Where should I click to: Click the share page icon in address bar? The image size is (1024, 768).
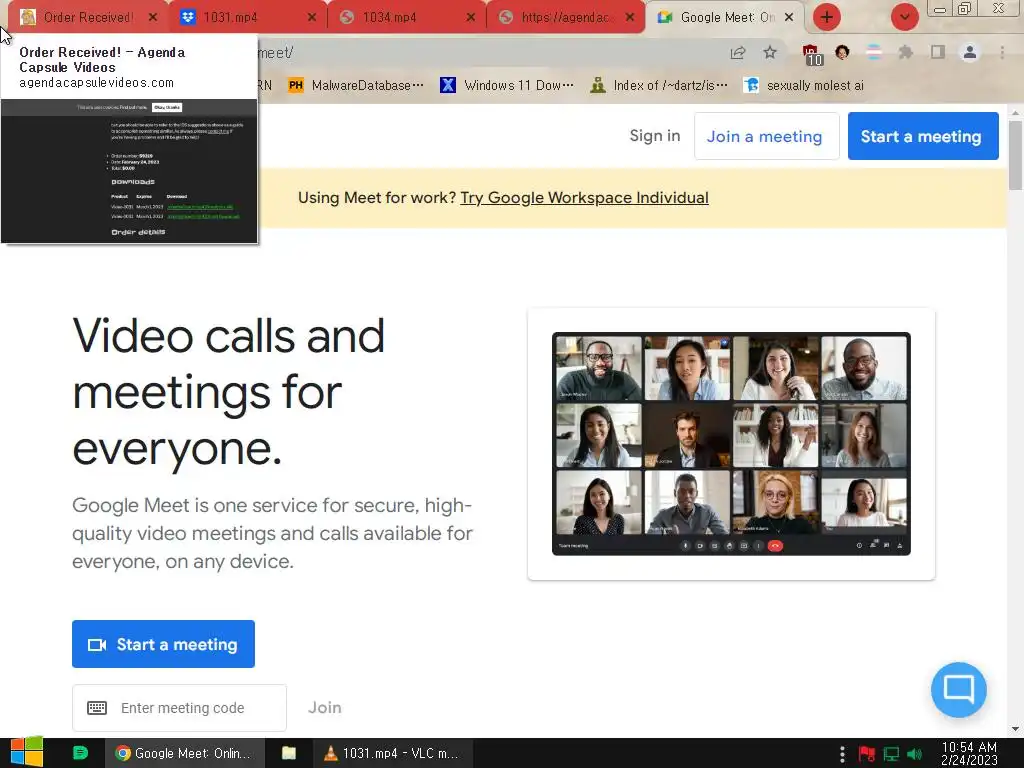click(738, 53)
